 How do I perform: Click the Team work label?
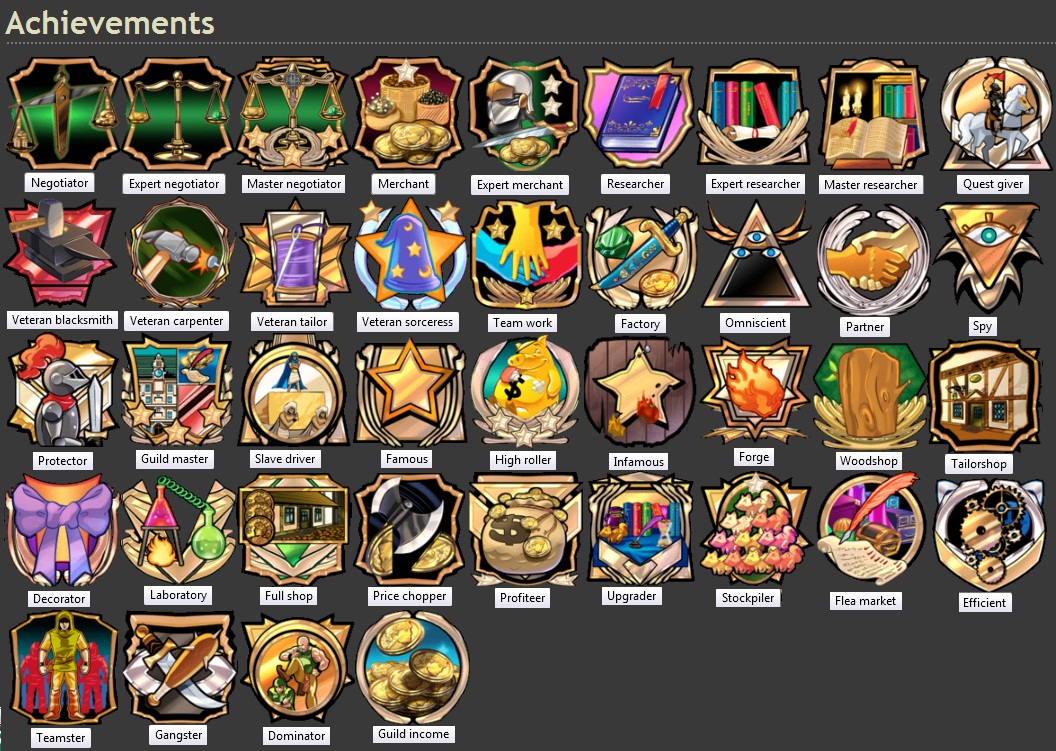coord(523,323)
